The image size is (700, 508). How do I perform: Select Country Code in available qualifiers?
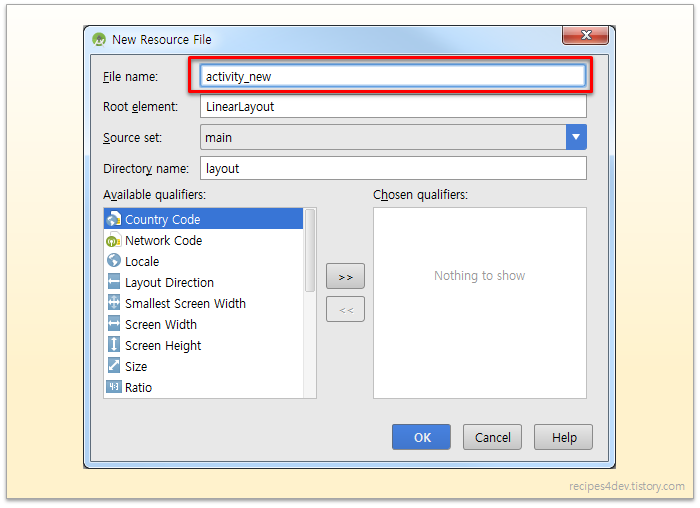[204, 219]
